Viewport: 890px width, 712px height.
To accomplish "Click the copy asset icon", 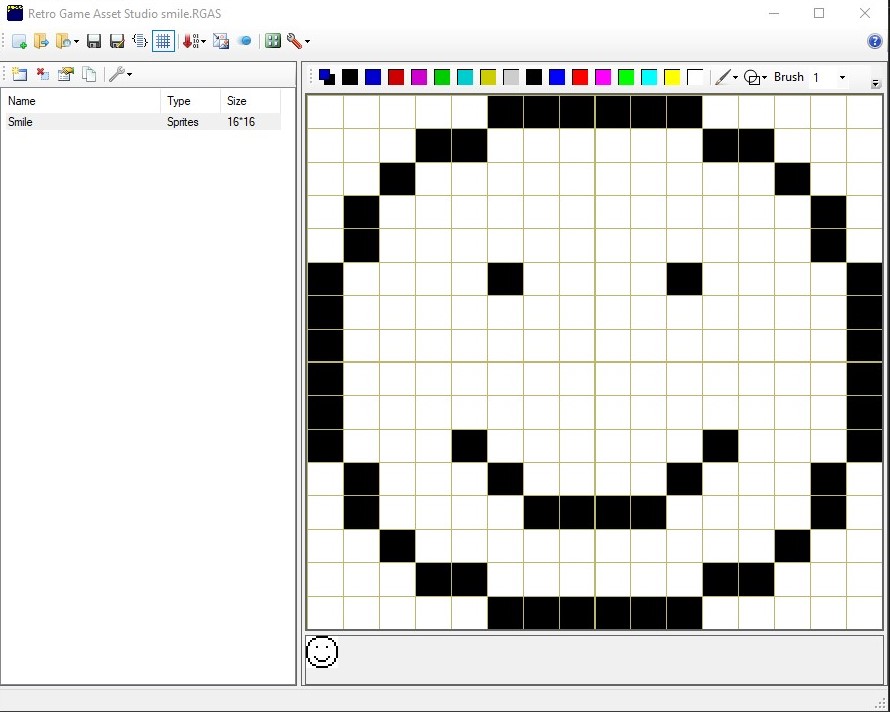I will [x=89, y=74].
